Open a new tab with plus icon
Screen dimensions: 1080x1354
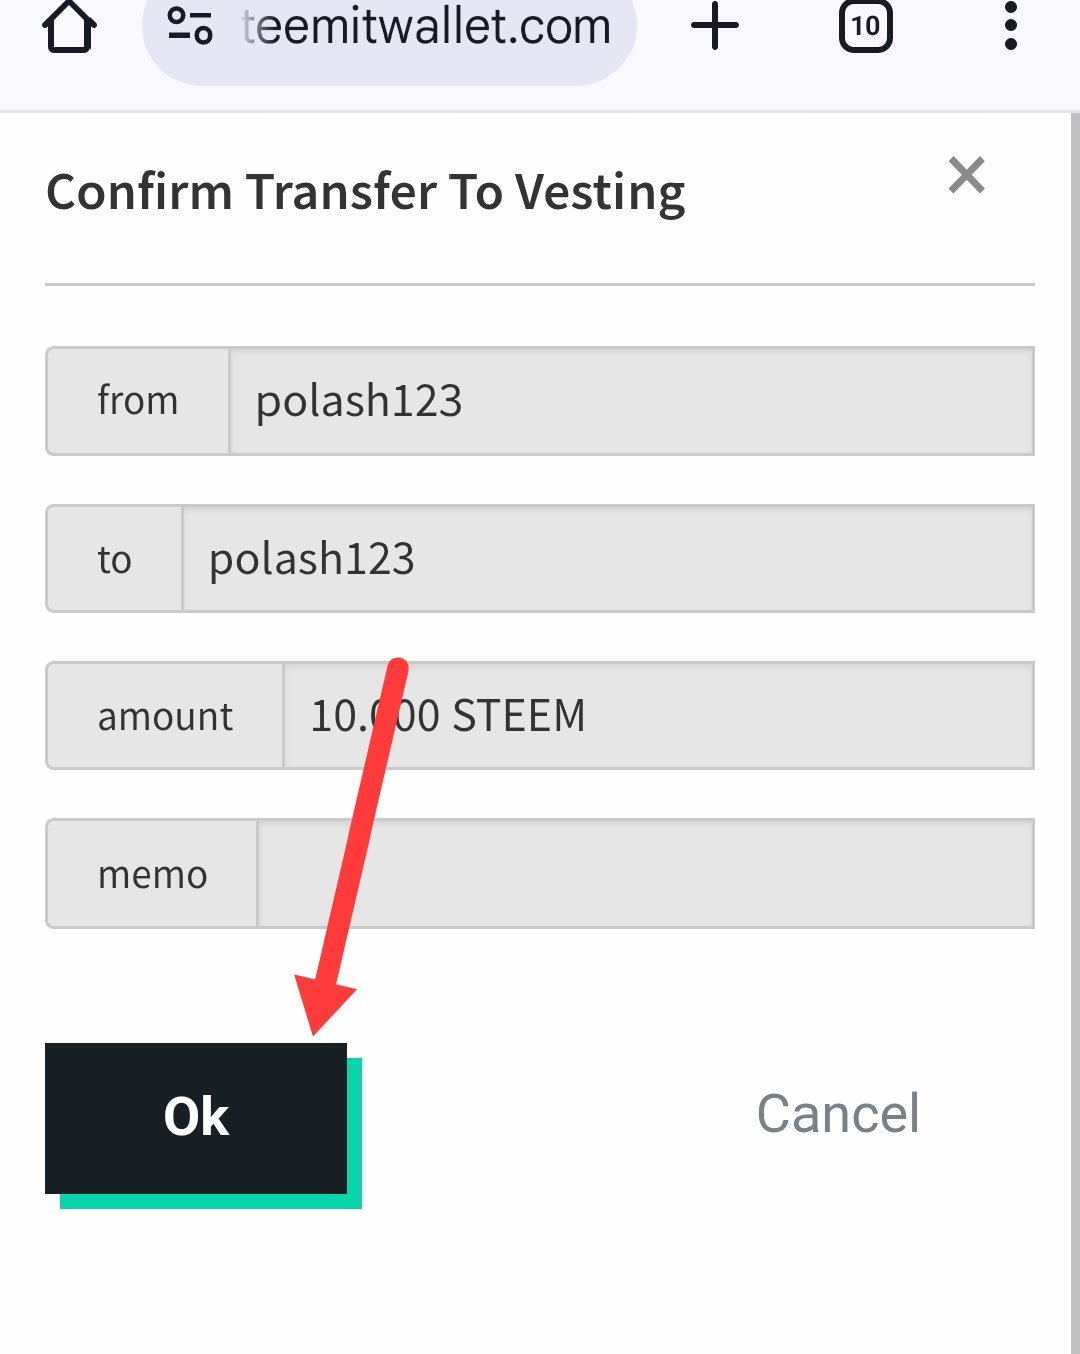(715, 26)
